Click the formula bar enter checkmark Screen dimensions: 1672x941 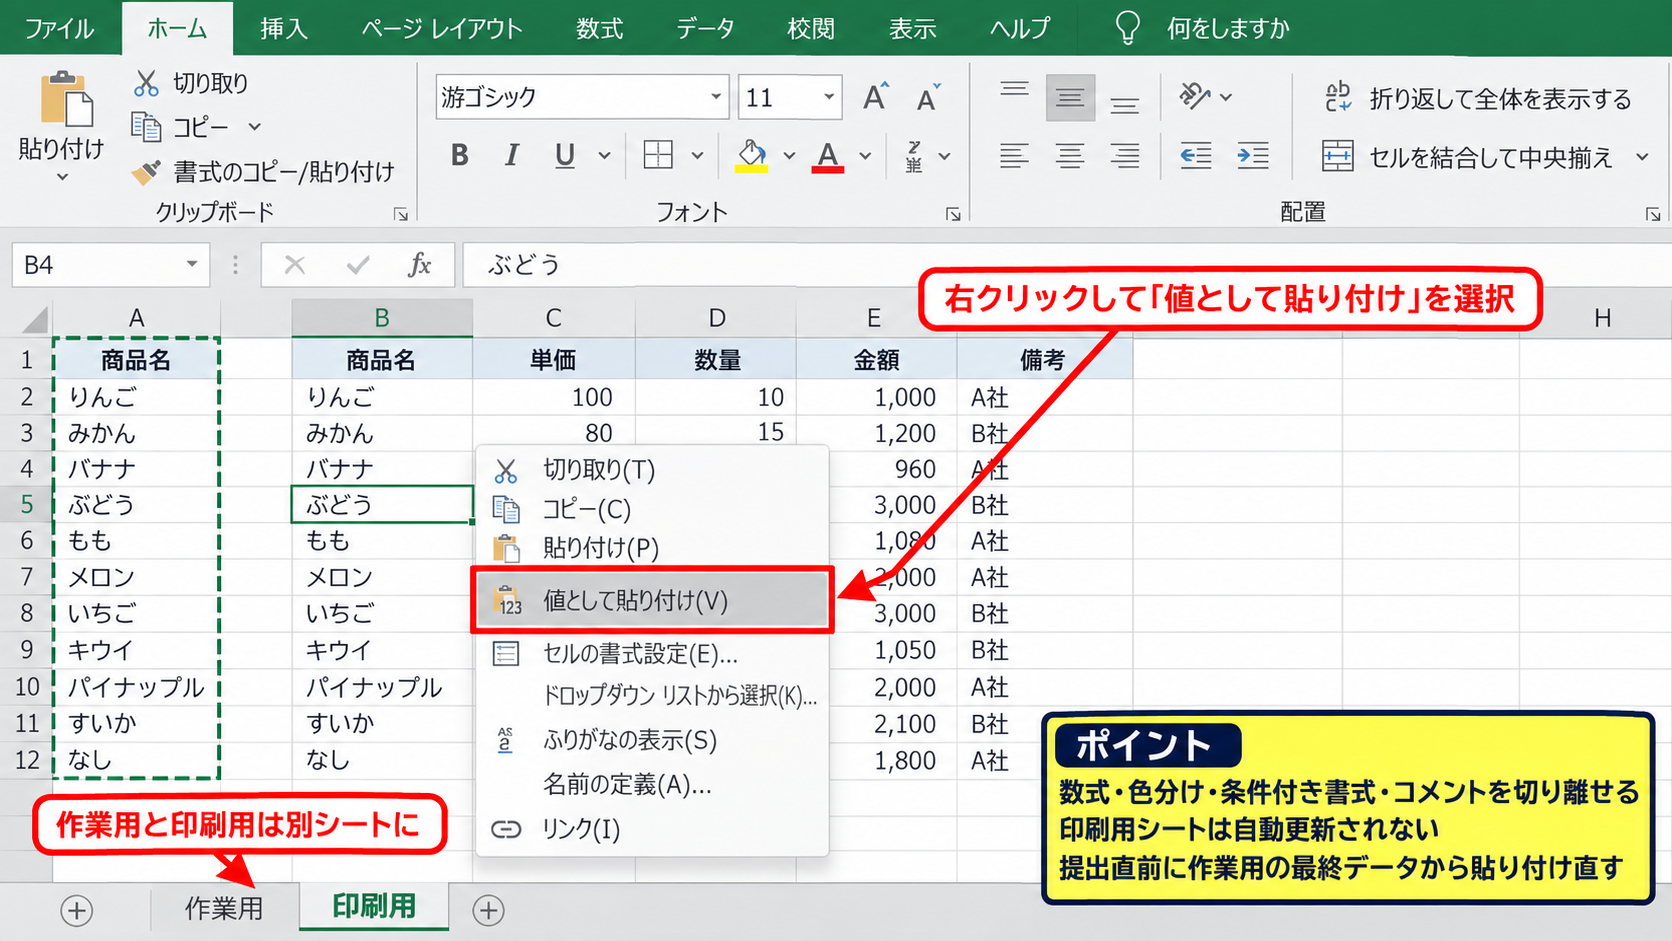click(x=358, y=265)
